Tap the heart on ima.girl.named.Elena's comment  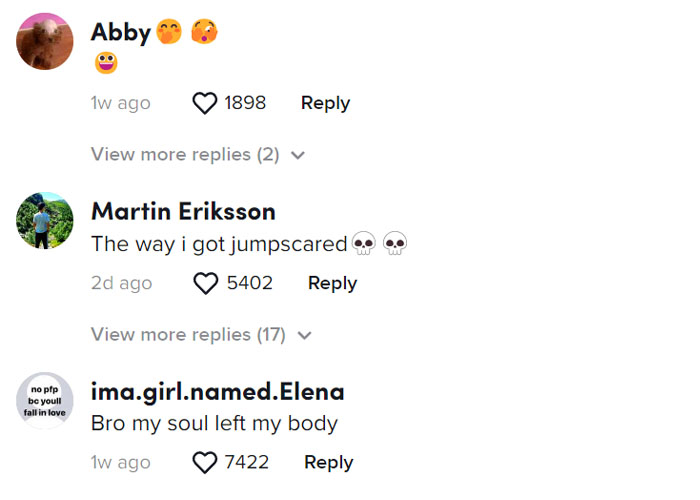click(204, 462)
